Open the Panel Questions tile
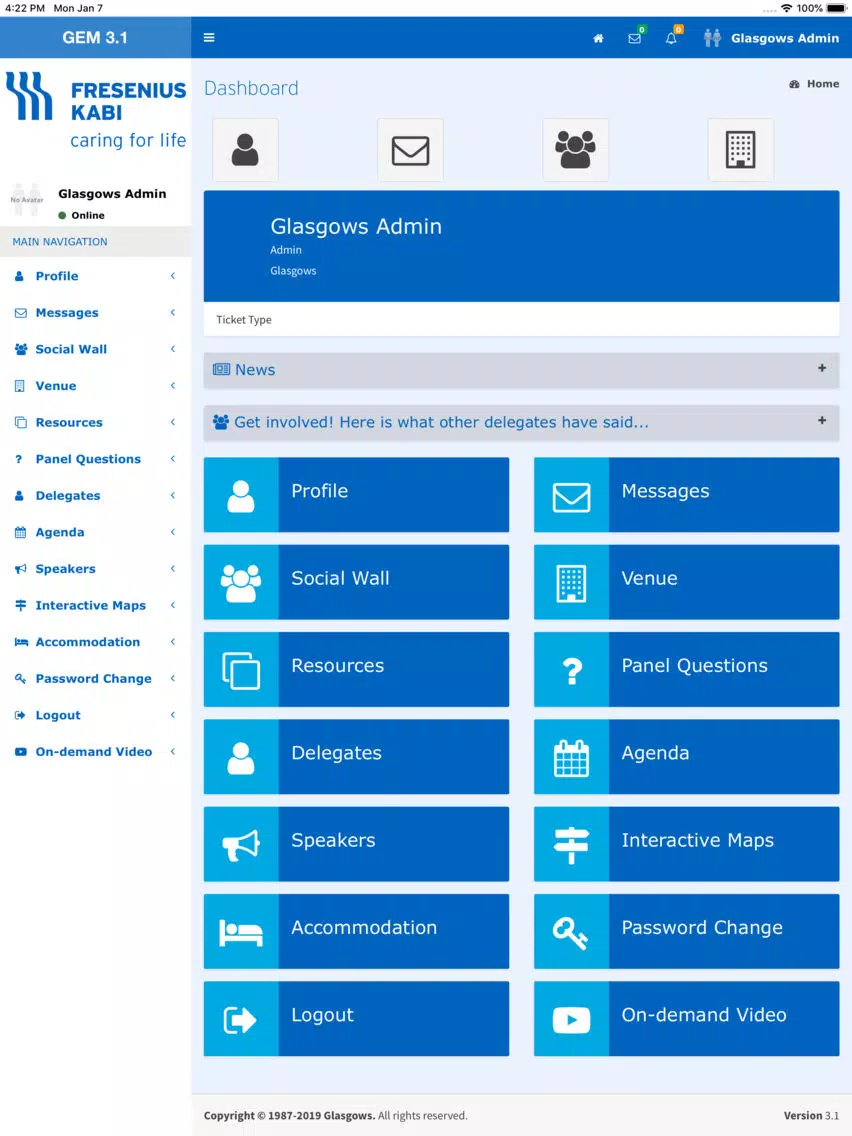This screenshot has width=852, height=1136. 687,669
